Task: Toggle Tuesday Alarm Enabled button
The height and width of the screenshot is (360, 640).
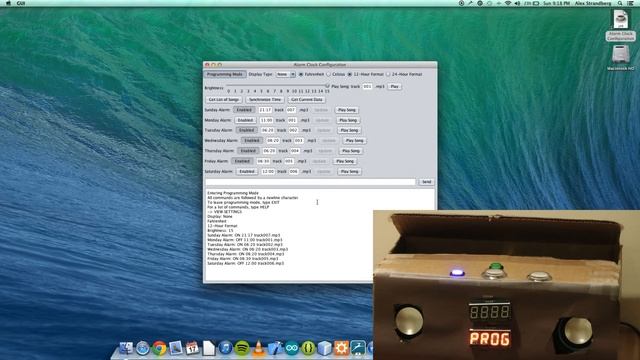Action: [x=247, y=130]
